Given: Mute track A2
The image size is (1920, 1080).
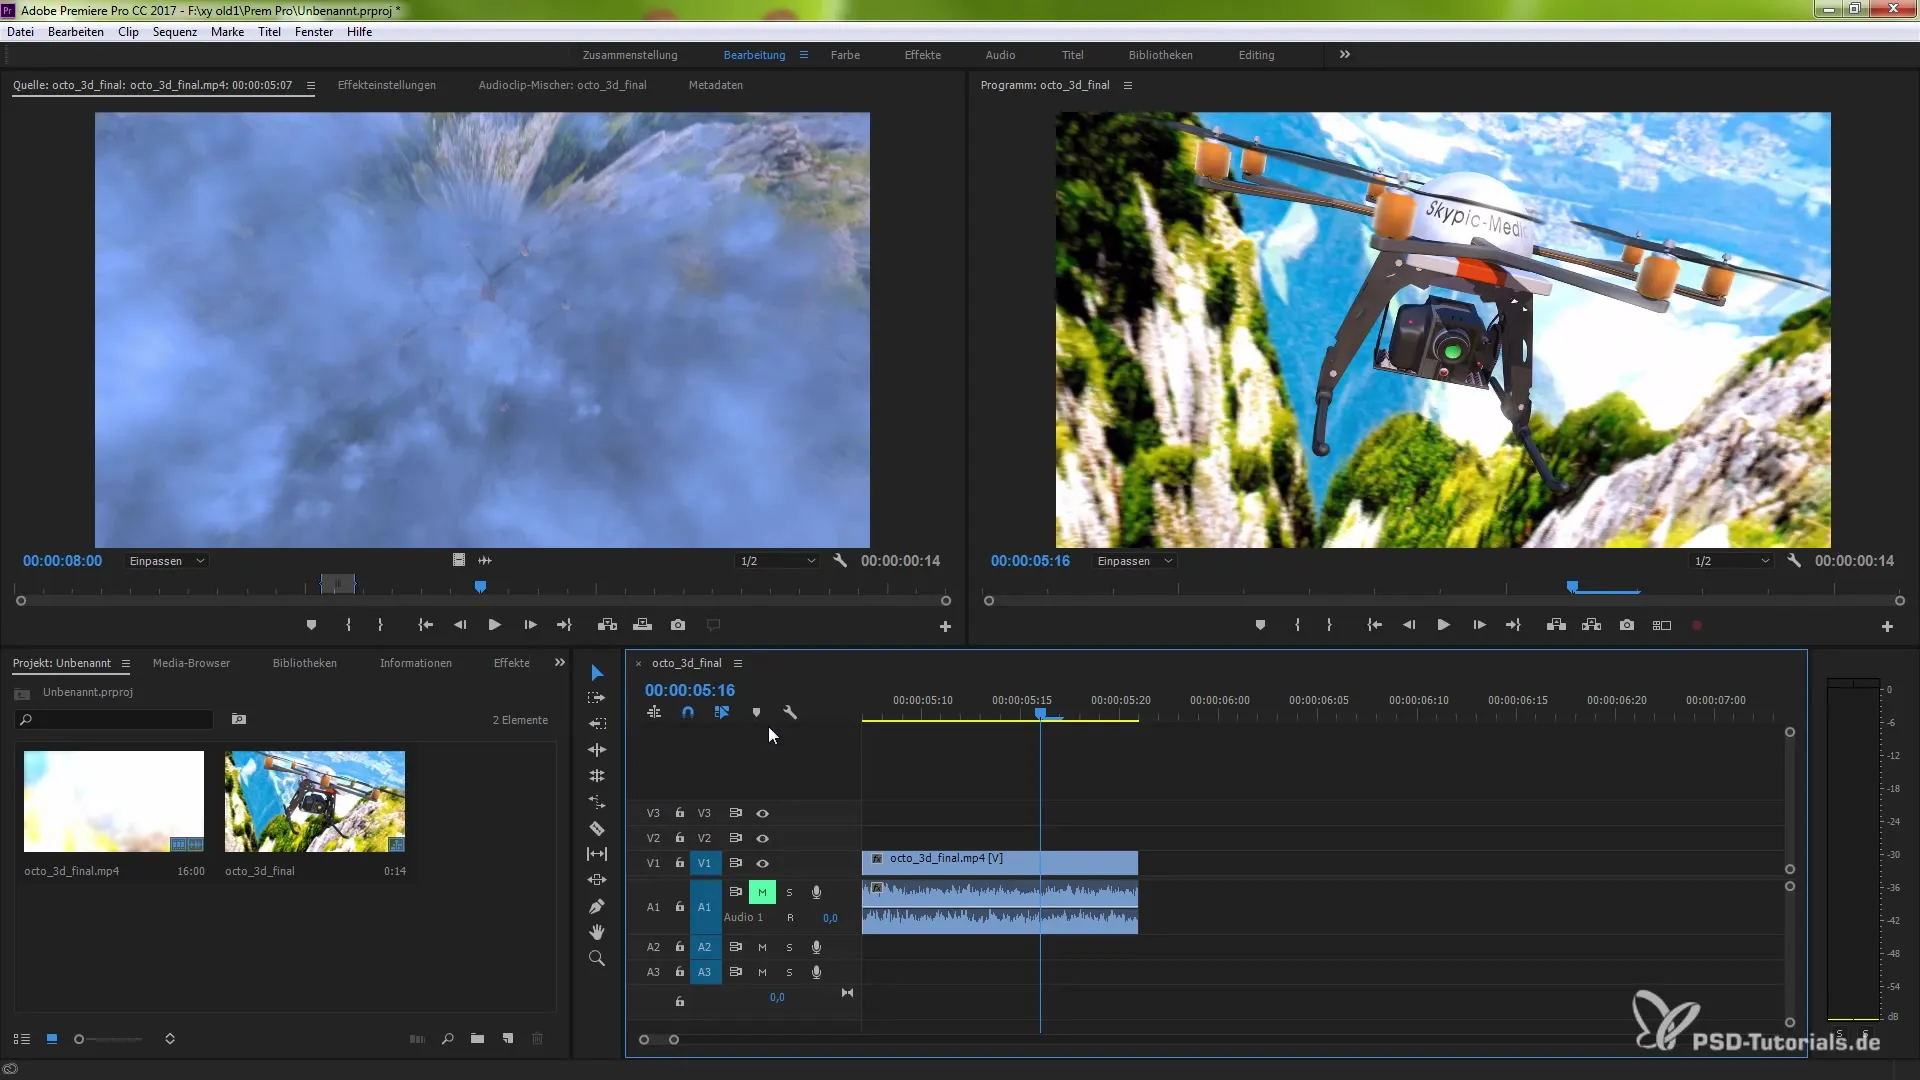Looking at the screenshot, I should coord(762,947).
